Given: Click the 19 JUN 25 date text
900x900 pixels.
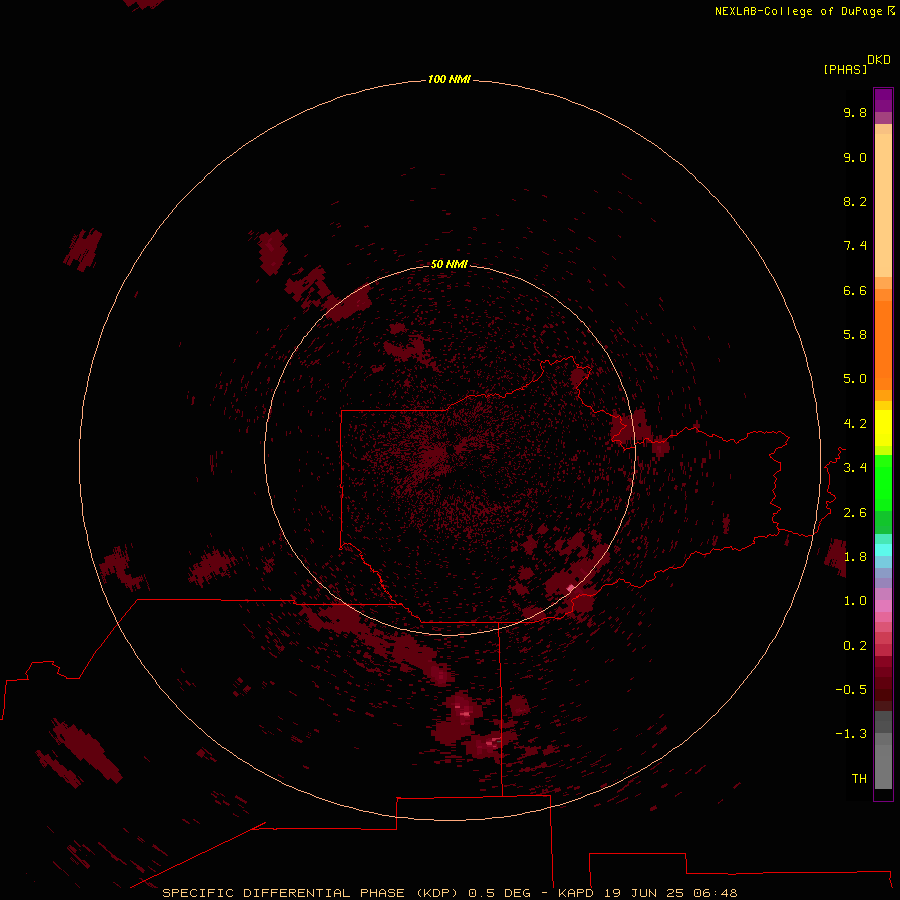Looking at the screenshot, I should coord(644,893).
